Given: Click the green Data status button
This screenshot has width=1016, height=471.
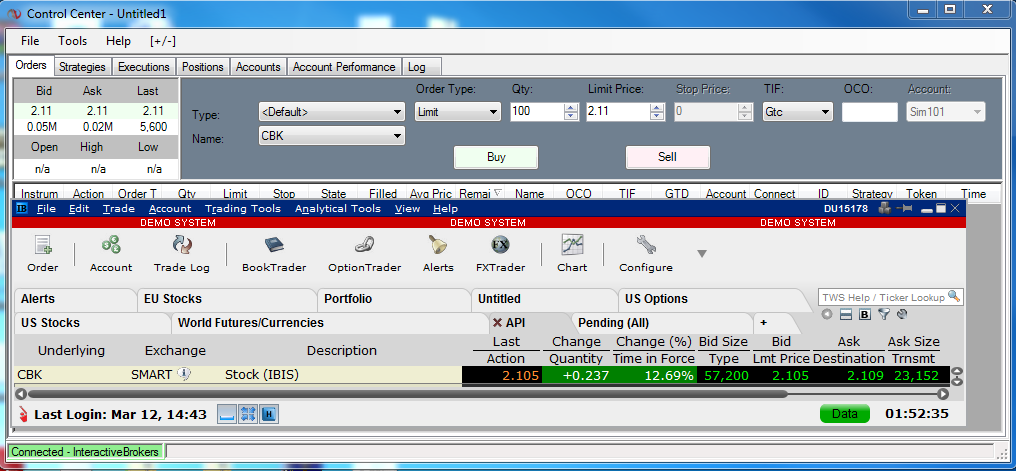Looking at the screenshot, I should click(844, 414).
